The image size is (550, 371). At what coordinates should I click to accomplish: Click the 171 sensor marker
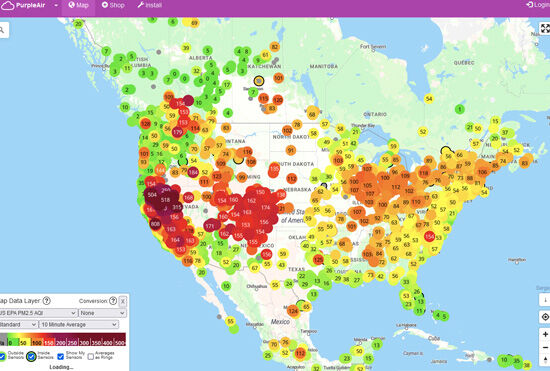(210, 226)
